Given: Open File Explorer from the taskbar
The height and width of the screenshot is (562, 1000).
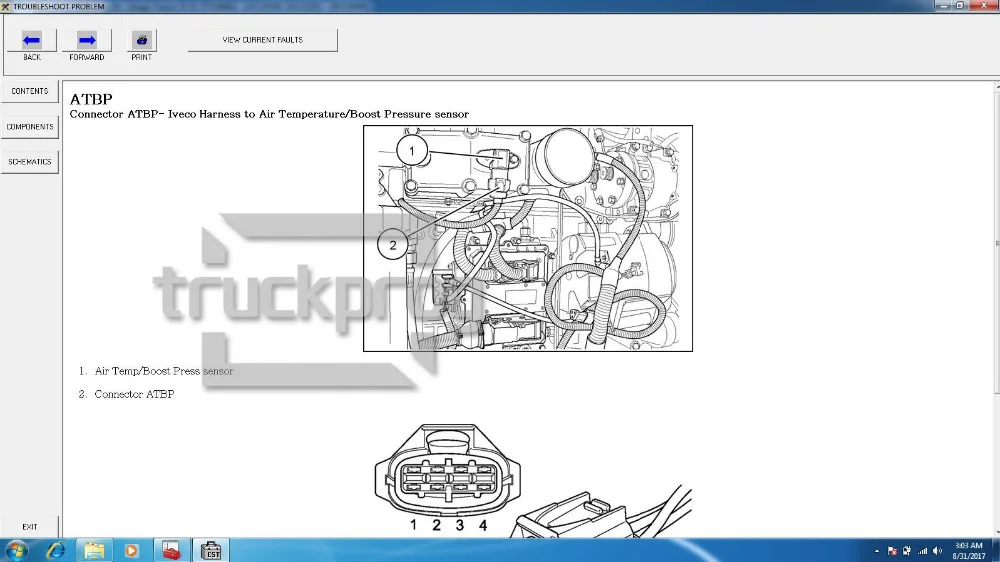Looking at the screenshot, I should [94, 550].
